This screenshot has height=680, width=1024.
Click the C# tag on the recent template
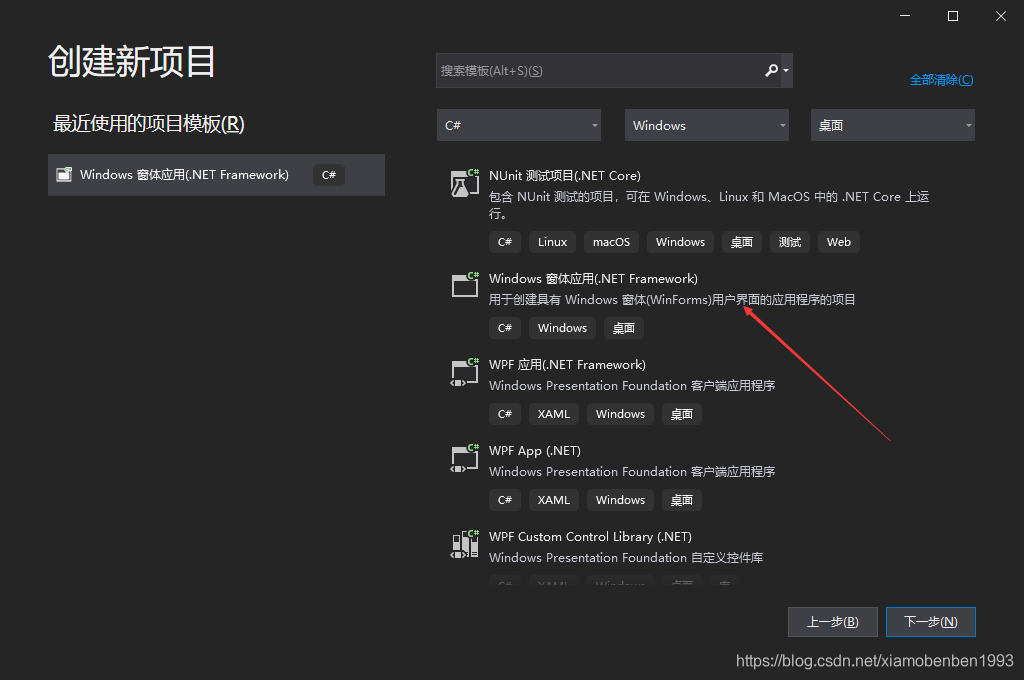(x=328, y=174)
